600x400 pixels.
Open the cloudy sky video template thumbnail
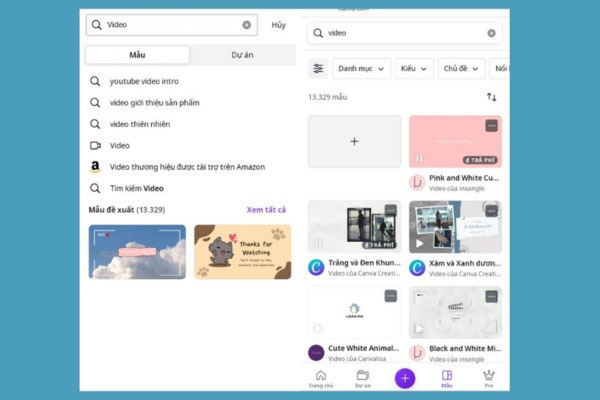(x=137, y=252)
